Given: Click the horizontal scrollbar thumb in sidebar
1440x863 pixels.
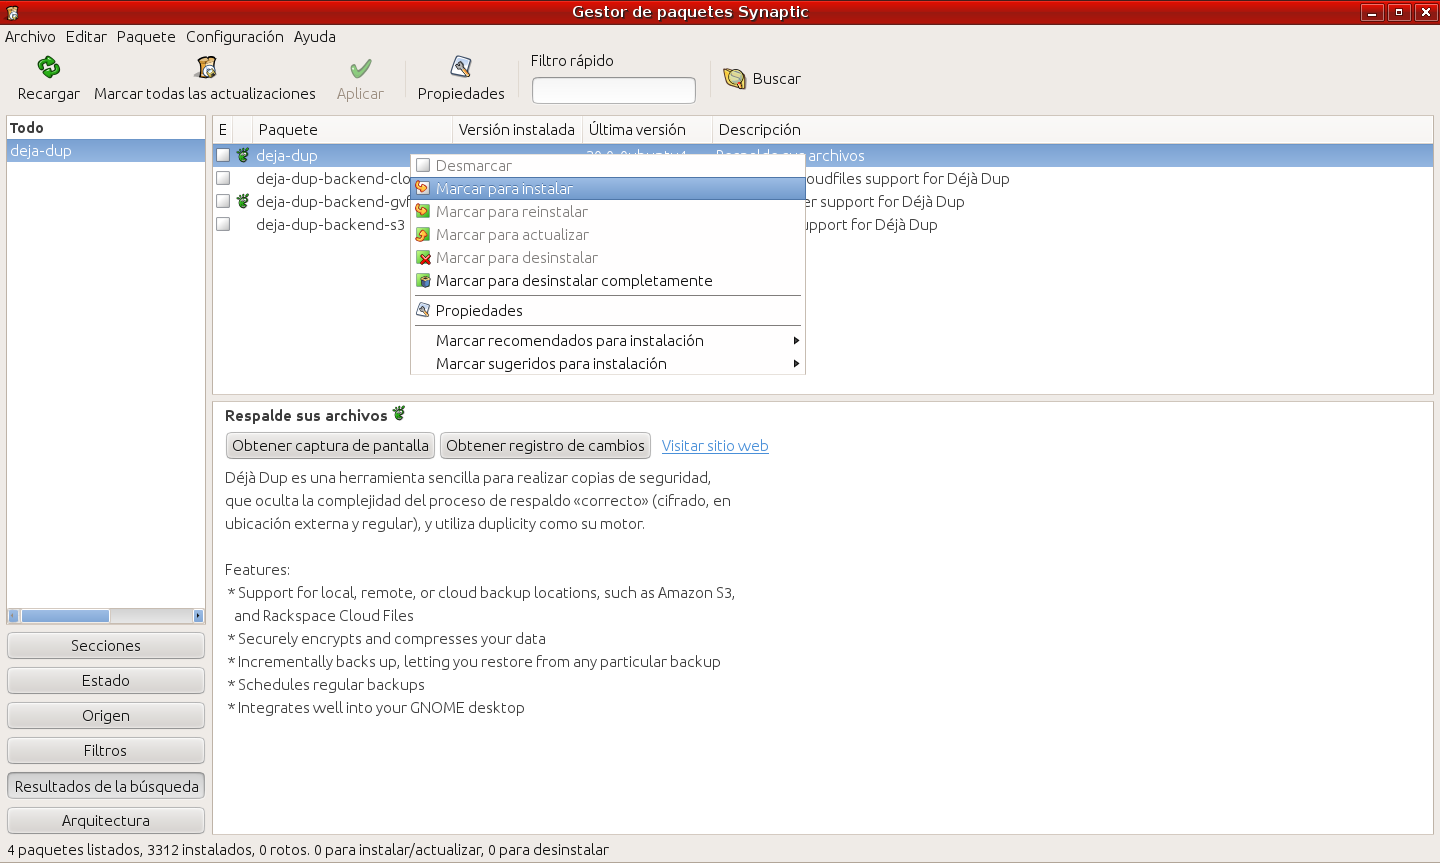Looking at the screenshot, I should [x=65, y=616].
